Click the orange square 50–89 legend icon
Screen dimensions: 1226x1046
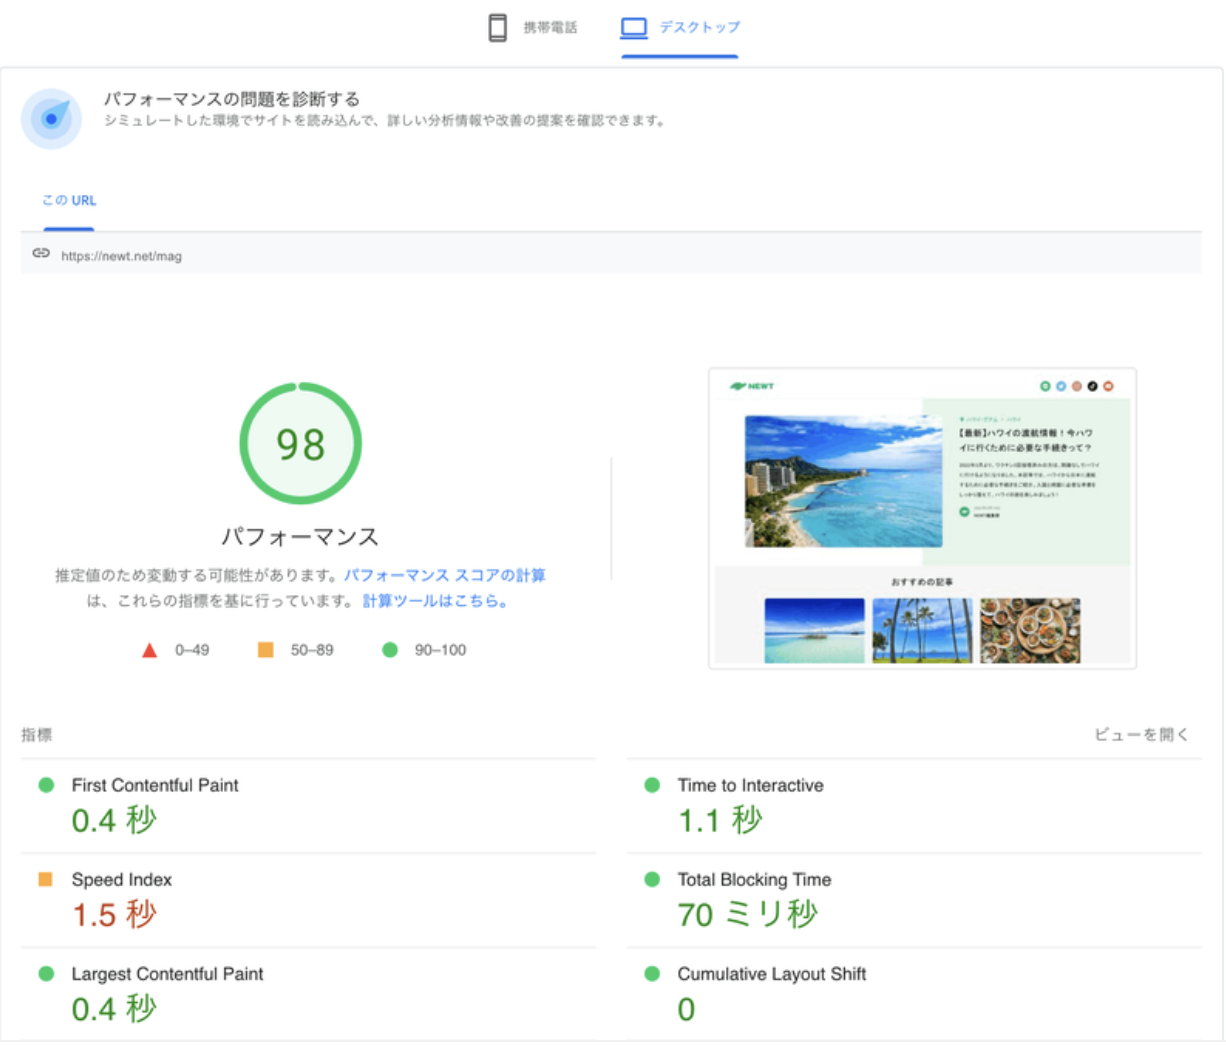tap(265, 650)
